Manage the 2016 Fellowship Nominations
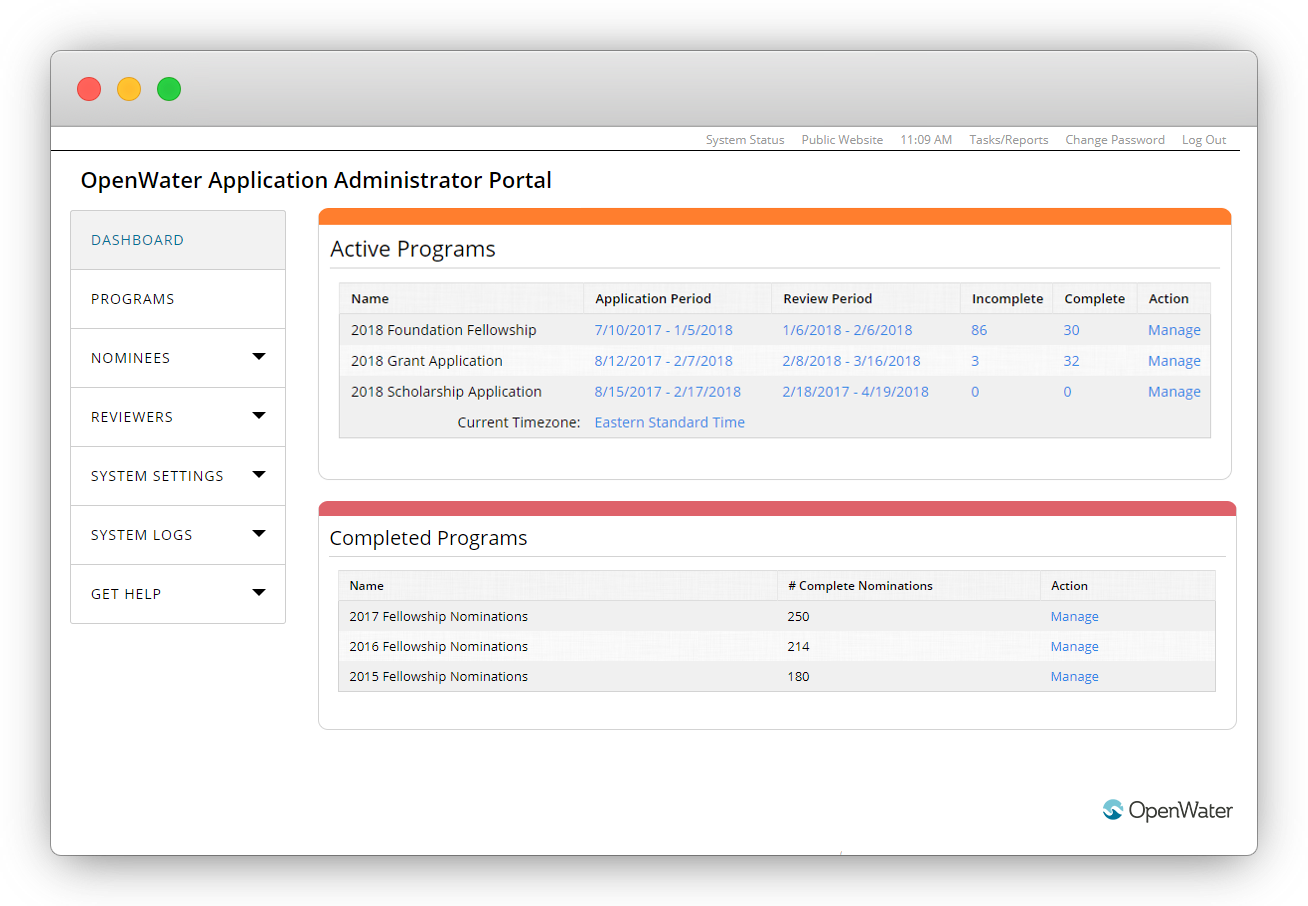 coord(1075,647)
